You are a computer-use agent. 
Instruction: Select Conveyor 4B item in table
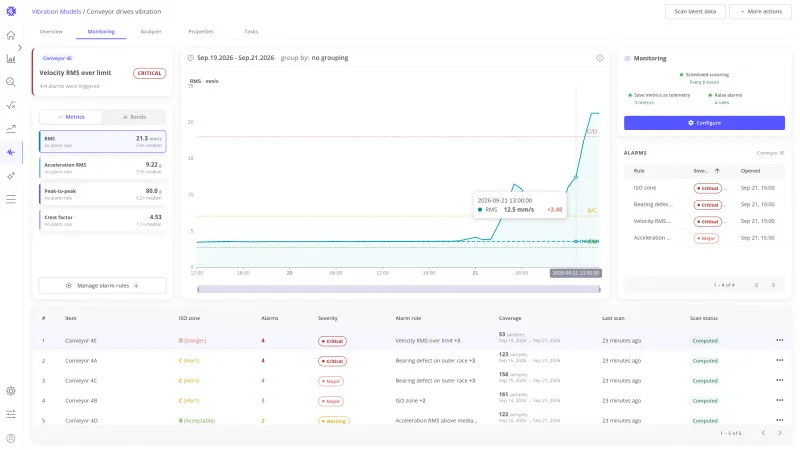point(81,401)
